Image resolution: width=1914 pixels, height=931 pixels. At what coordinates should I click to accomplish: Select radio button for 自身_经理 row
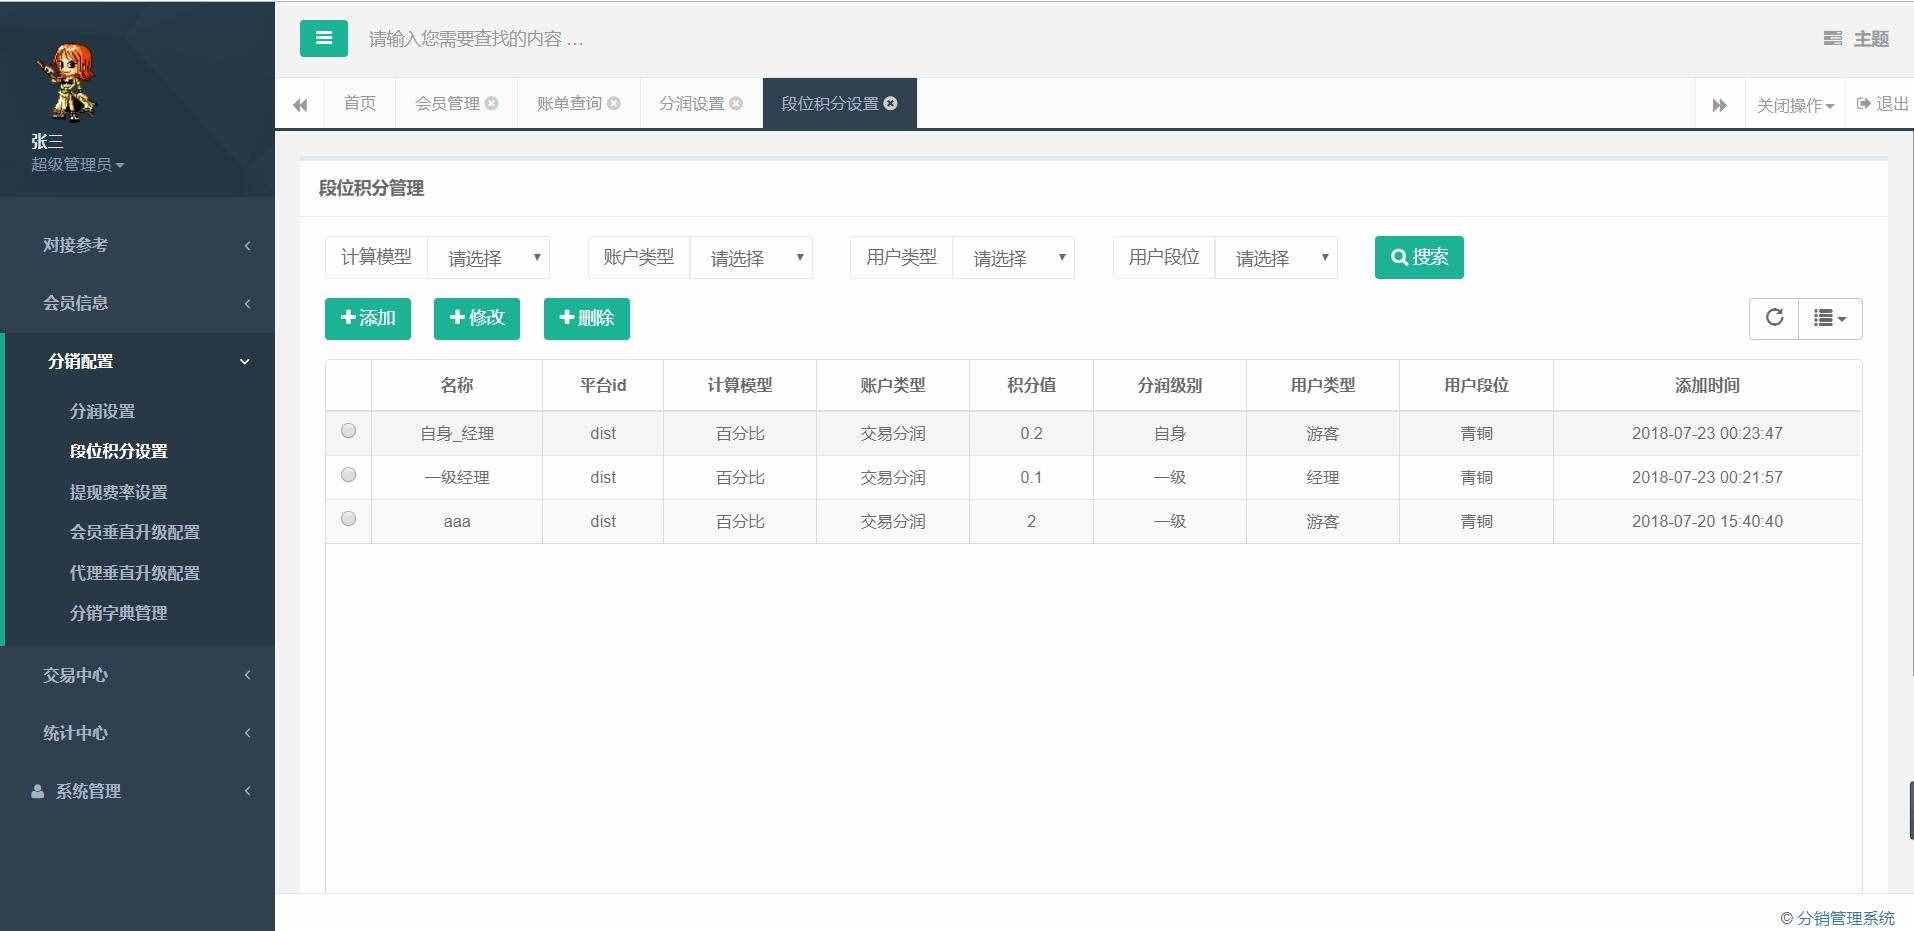(348, 431)
